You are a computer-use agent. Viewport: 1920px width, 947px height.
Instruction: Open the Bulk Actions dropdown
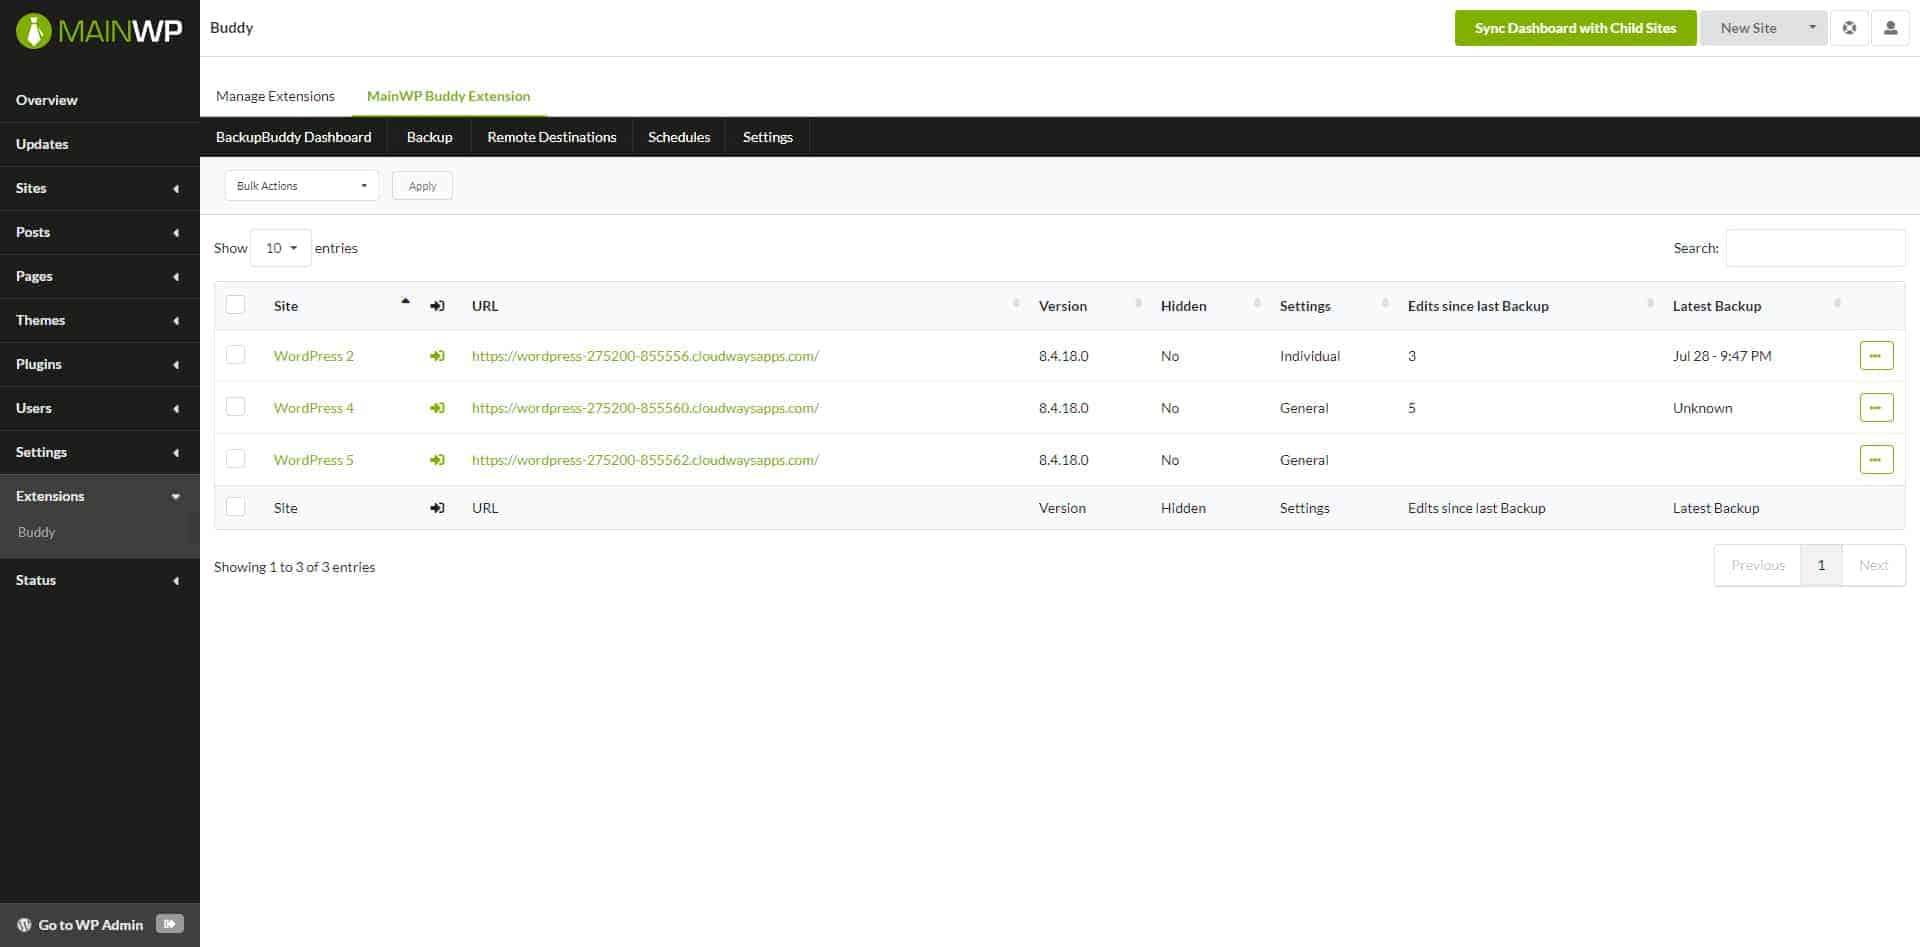tap(300, 185)
